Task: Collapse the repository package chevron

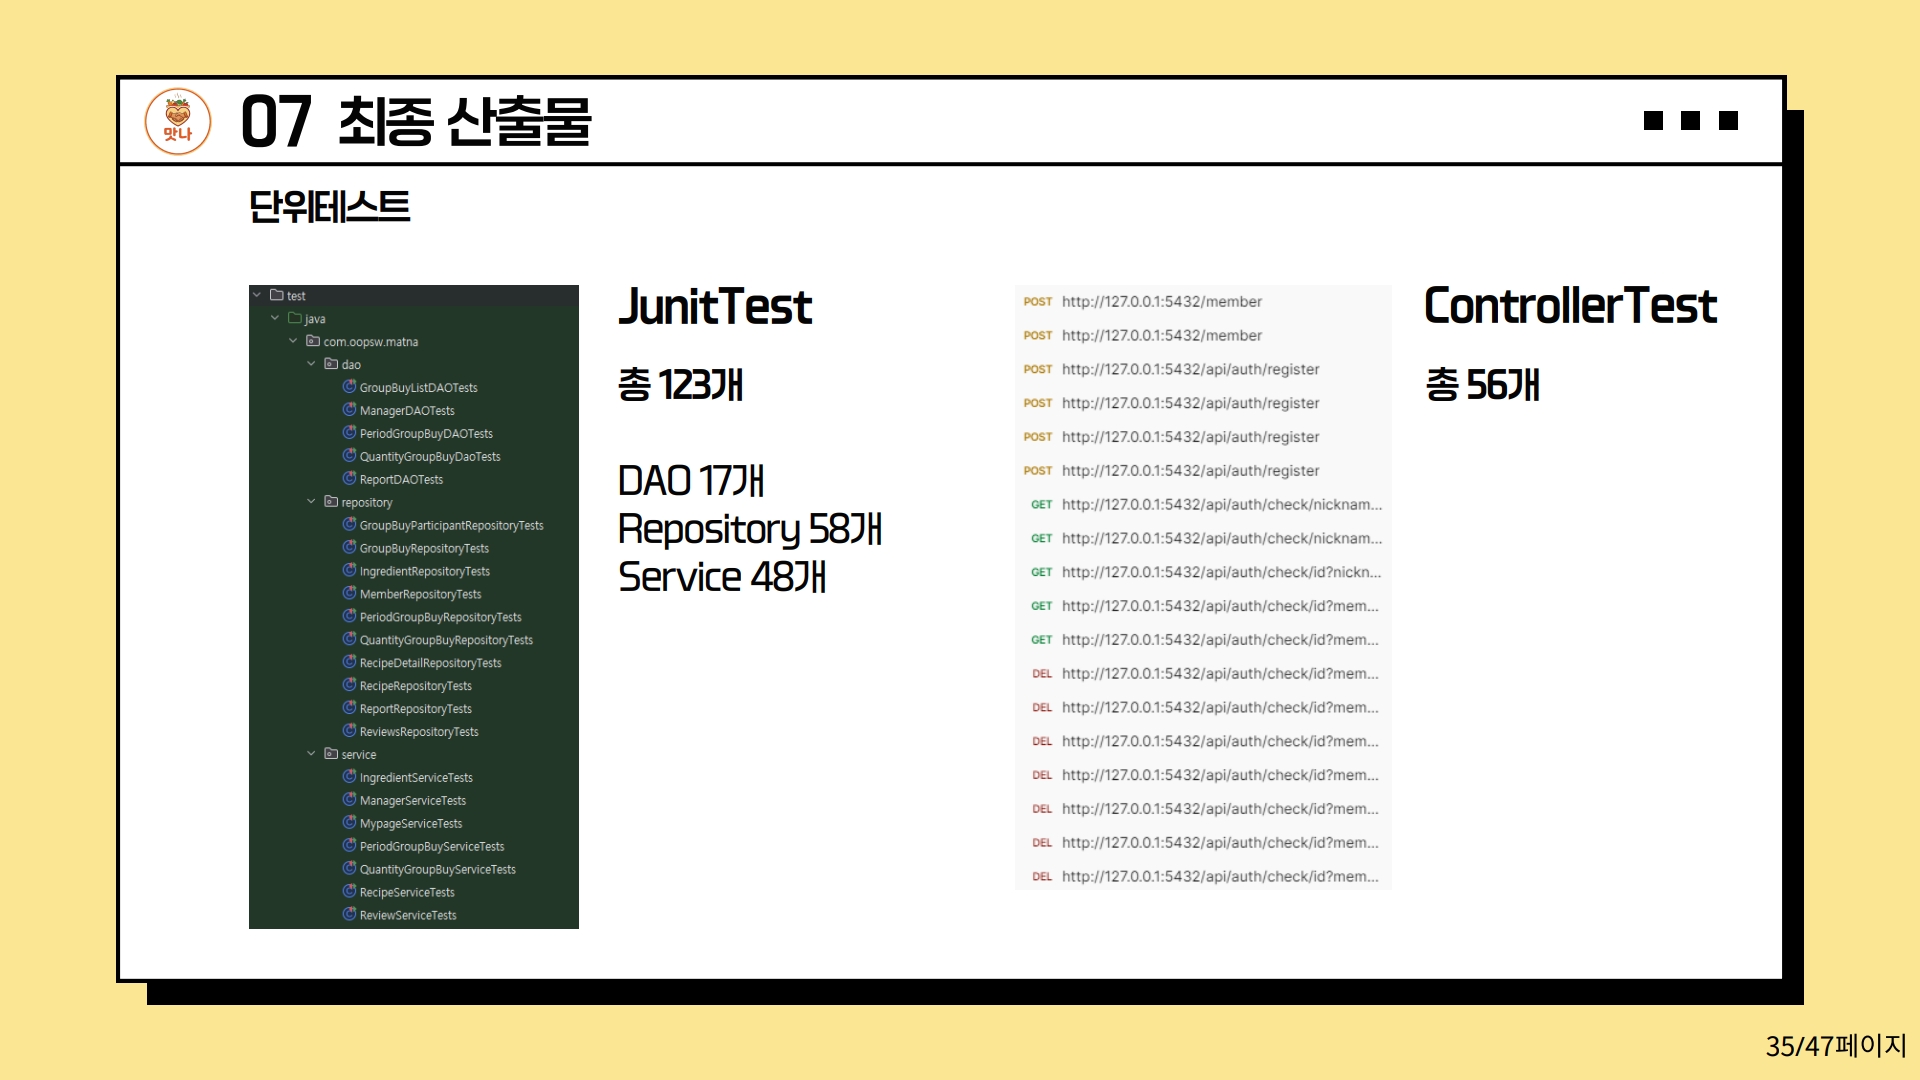Action: [x=311, y=502]
